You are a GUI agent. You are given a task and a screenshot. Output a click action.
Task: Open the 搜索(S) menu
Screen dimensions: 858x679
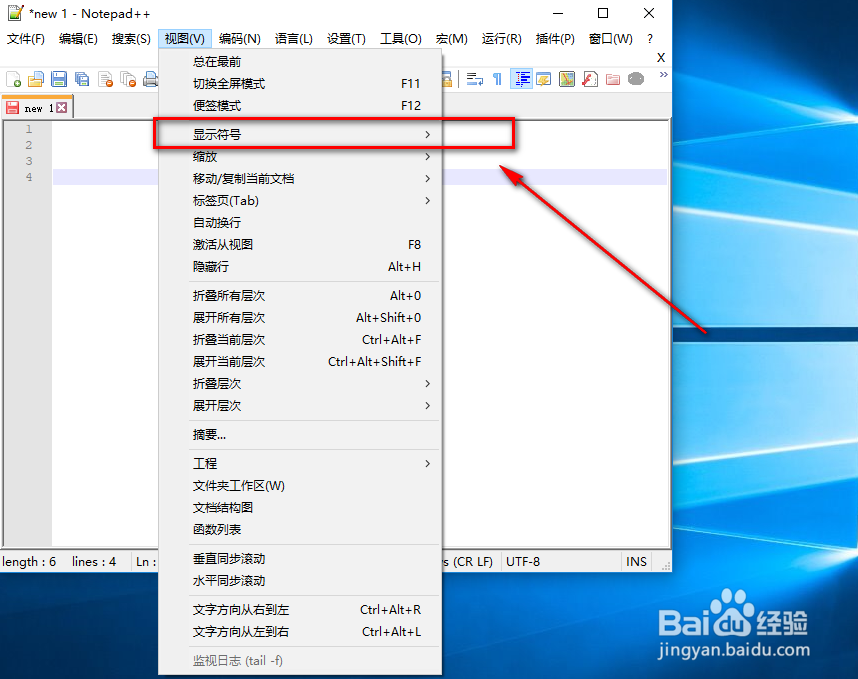(x=131, y=38)
